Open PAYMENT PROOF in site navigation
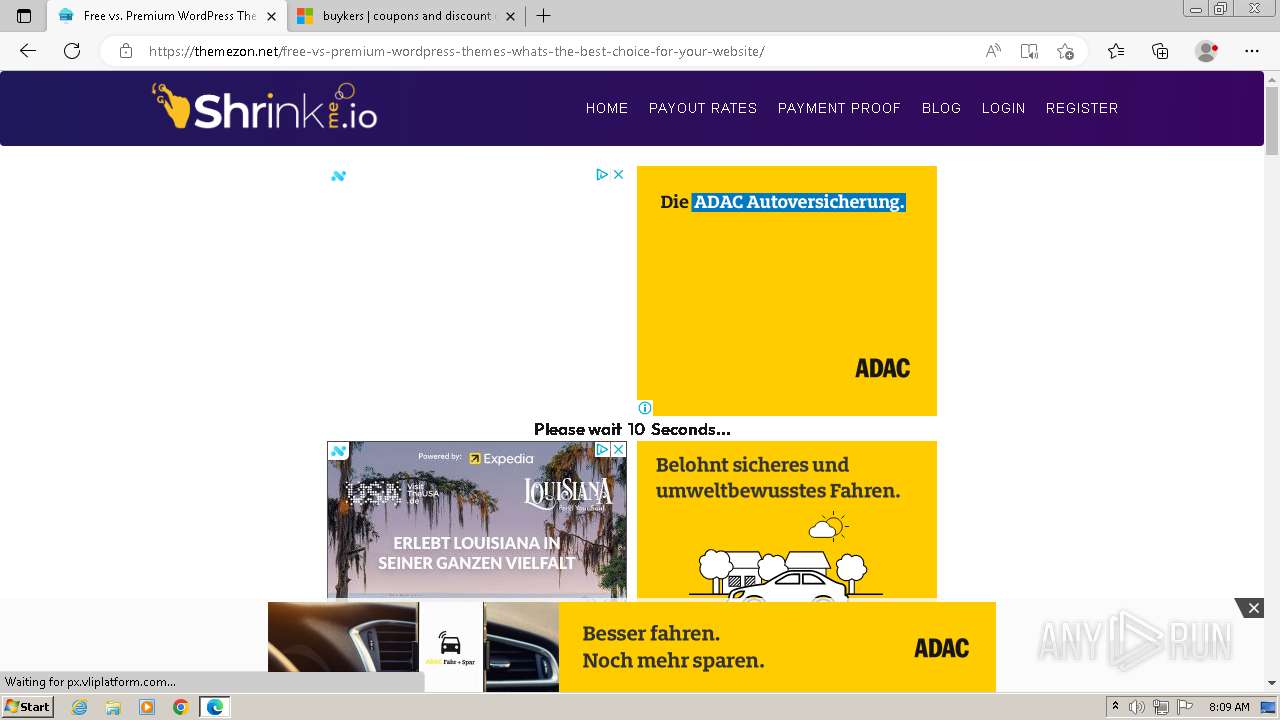Image resolution: width=1280 pixels, height=720 pixels. 839,108
